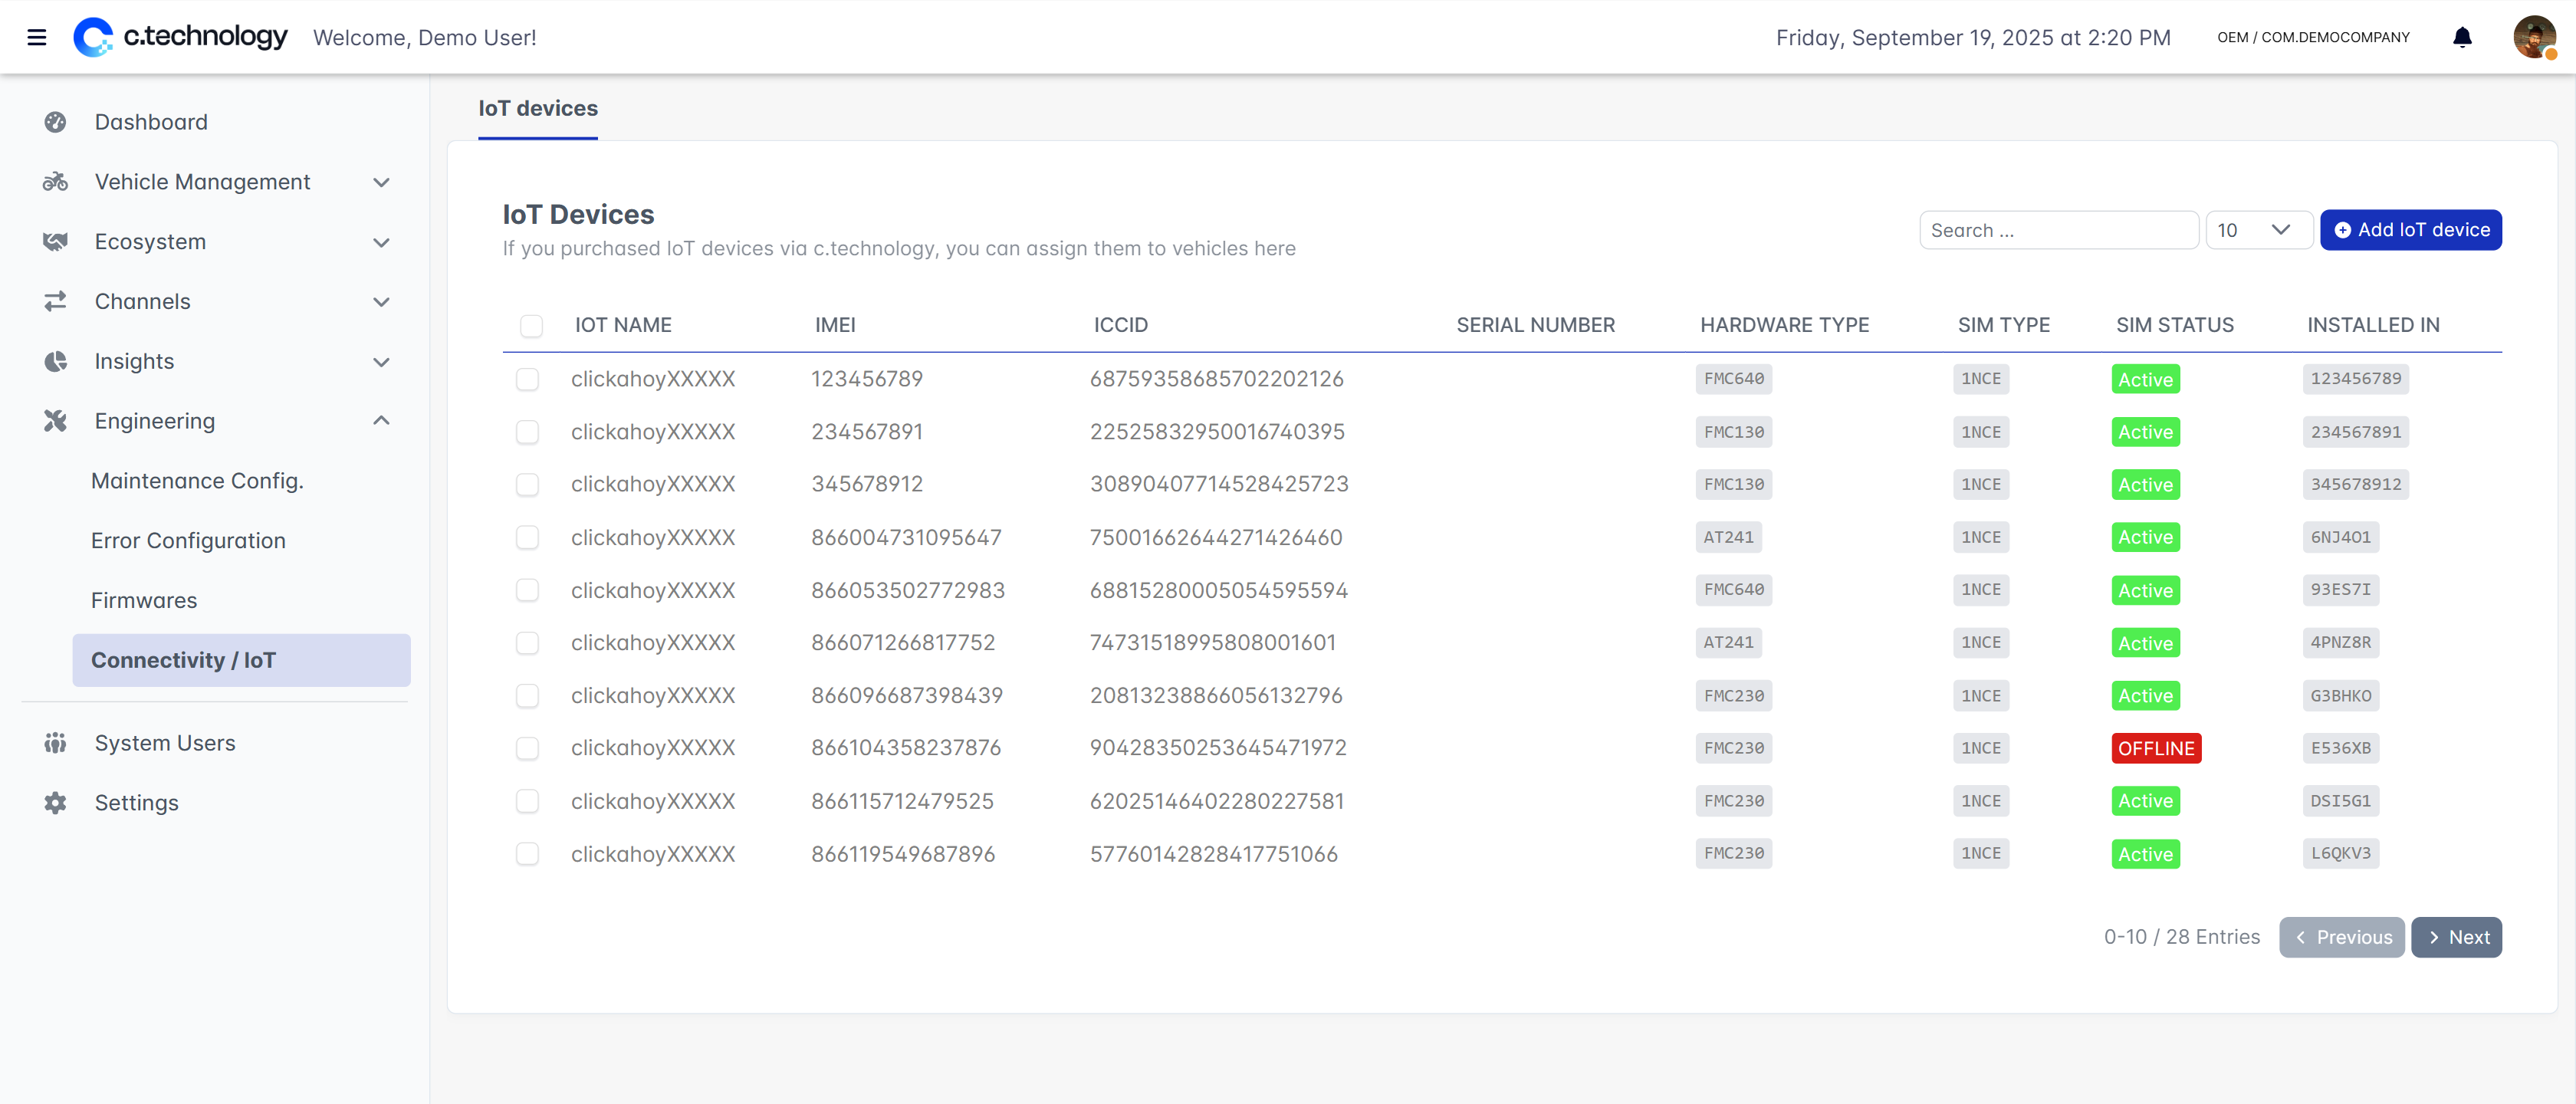Screen dimensions: 2576x1104
Task: Click the red OFFLINE status badge
Action: click(2155, 748)
